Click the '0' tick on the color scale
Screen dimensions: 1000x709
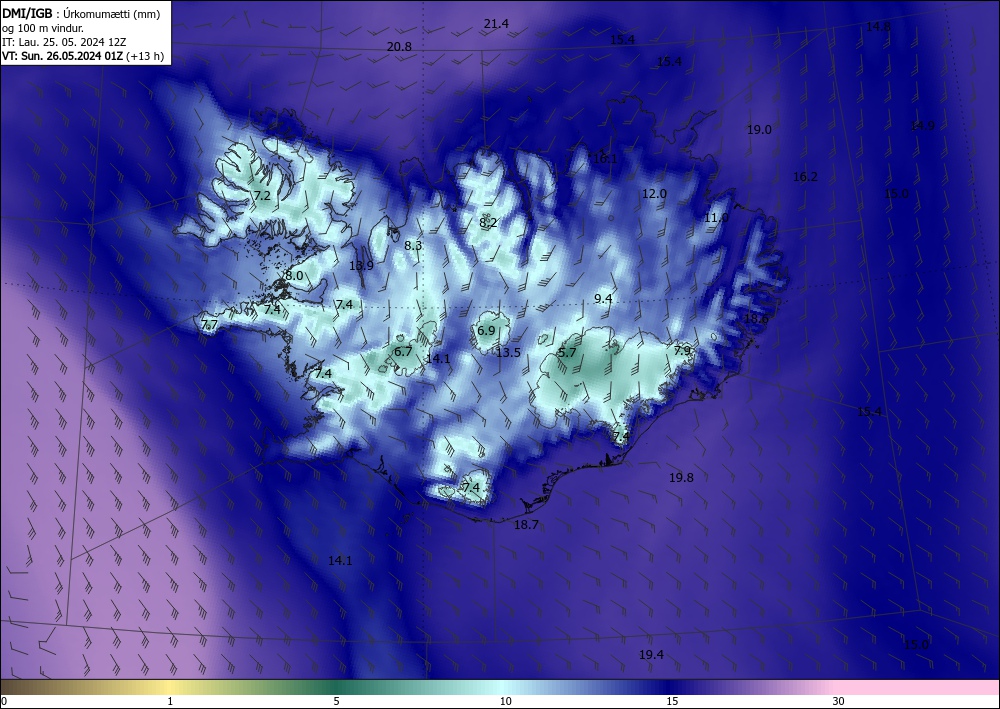(4, 701)
